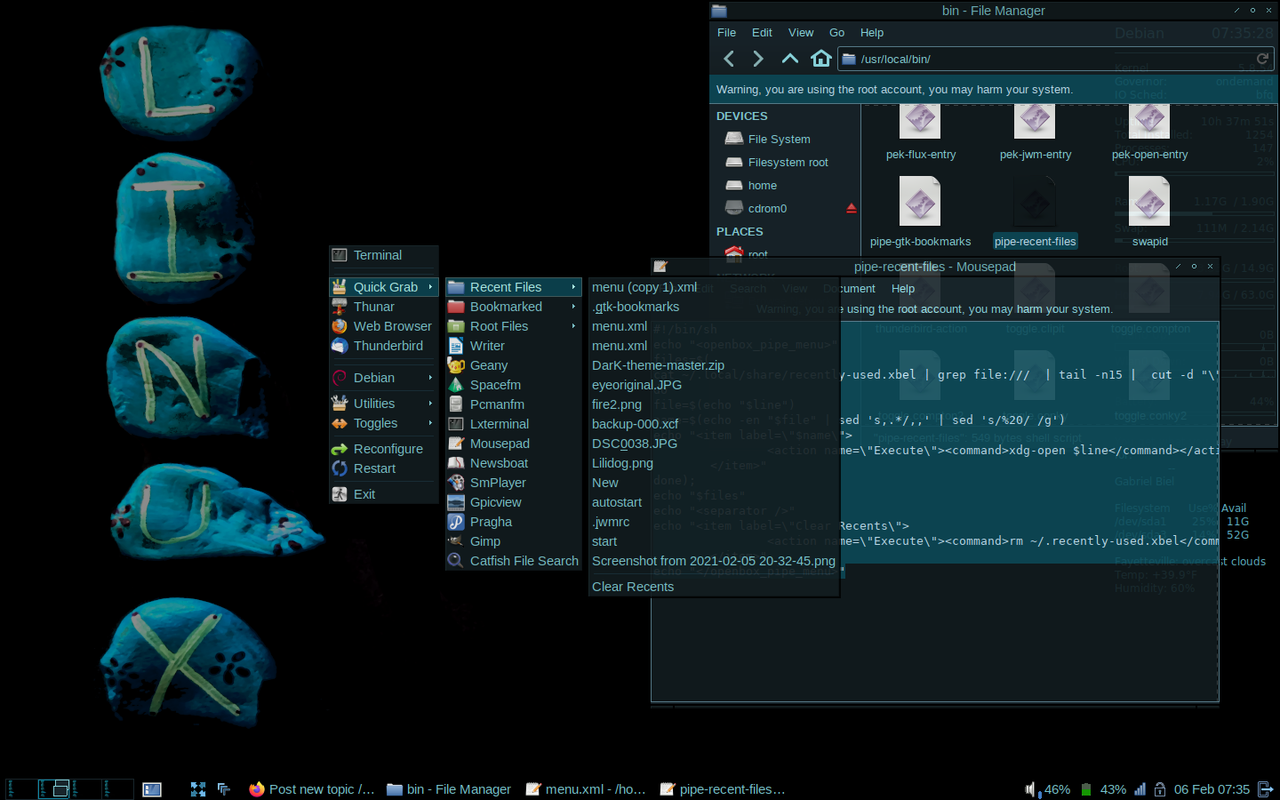Switch to menu.xml taskbar window button
The image size is (1280, 800).
pyautogui.click(x=586, y=789)
